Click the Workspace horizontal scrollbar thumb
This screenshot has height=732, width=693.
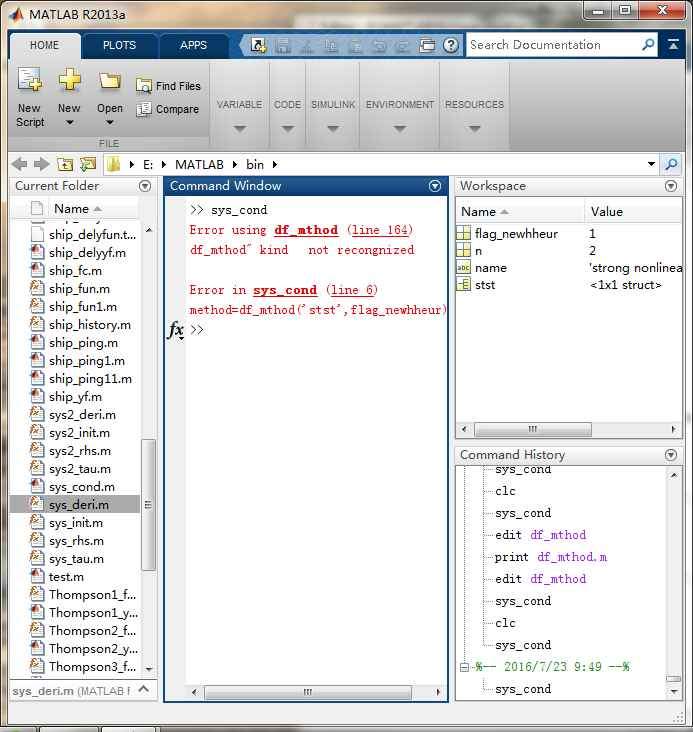pos(533,429)
